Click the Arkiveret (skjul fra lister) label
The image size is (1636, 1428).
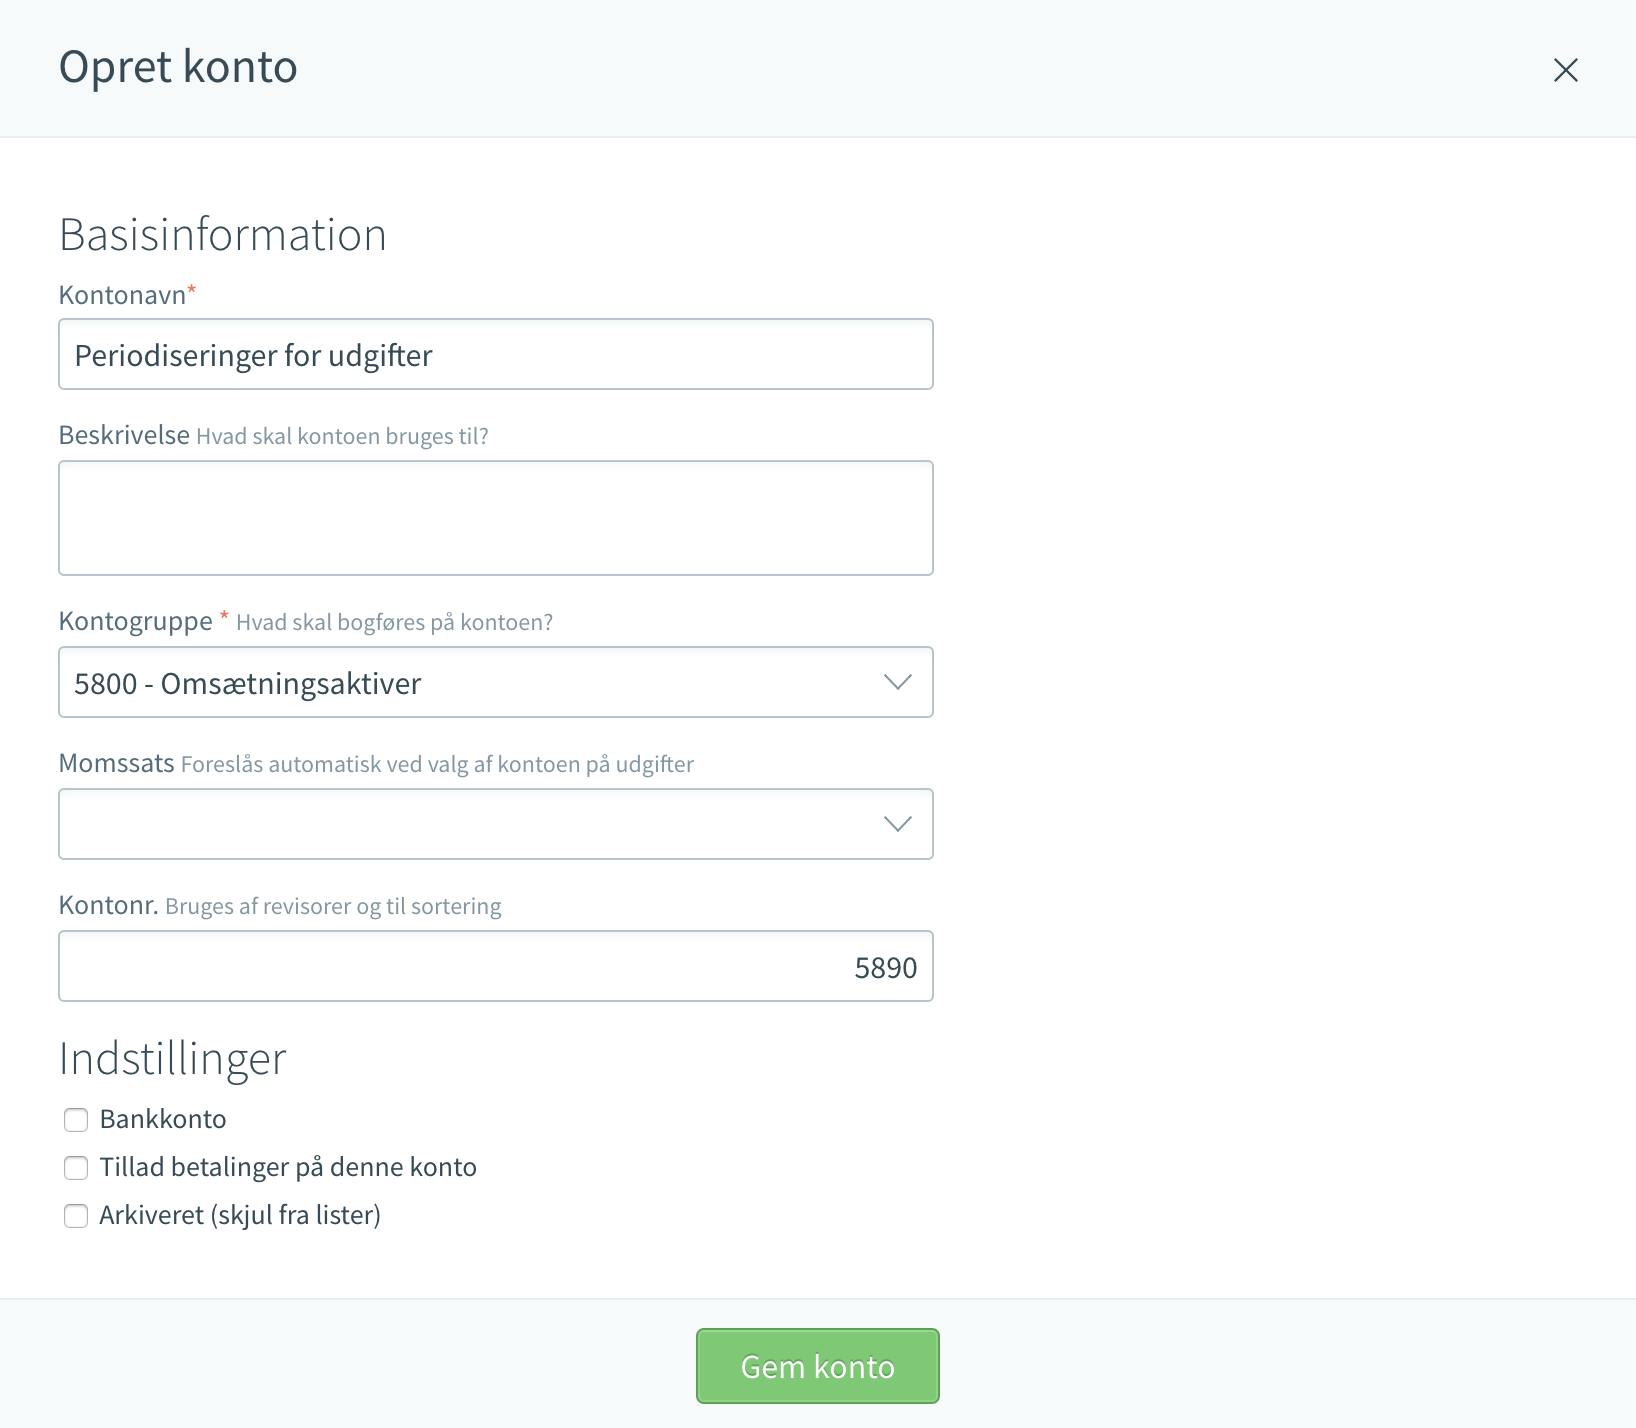(240, 1215)
